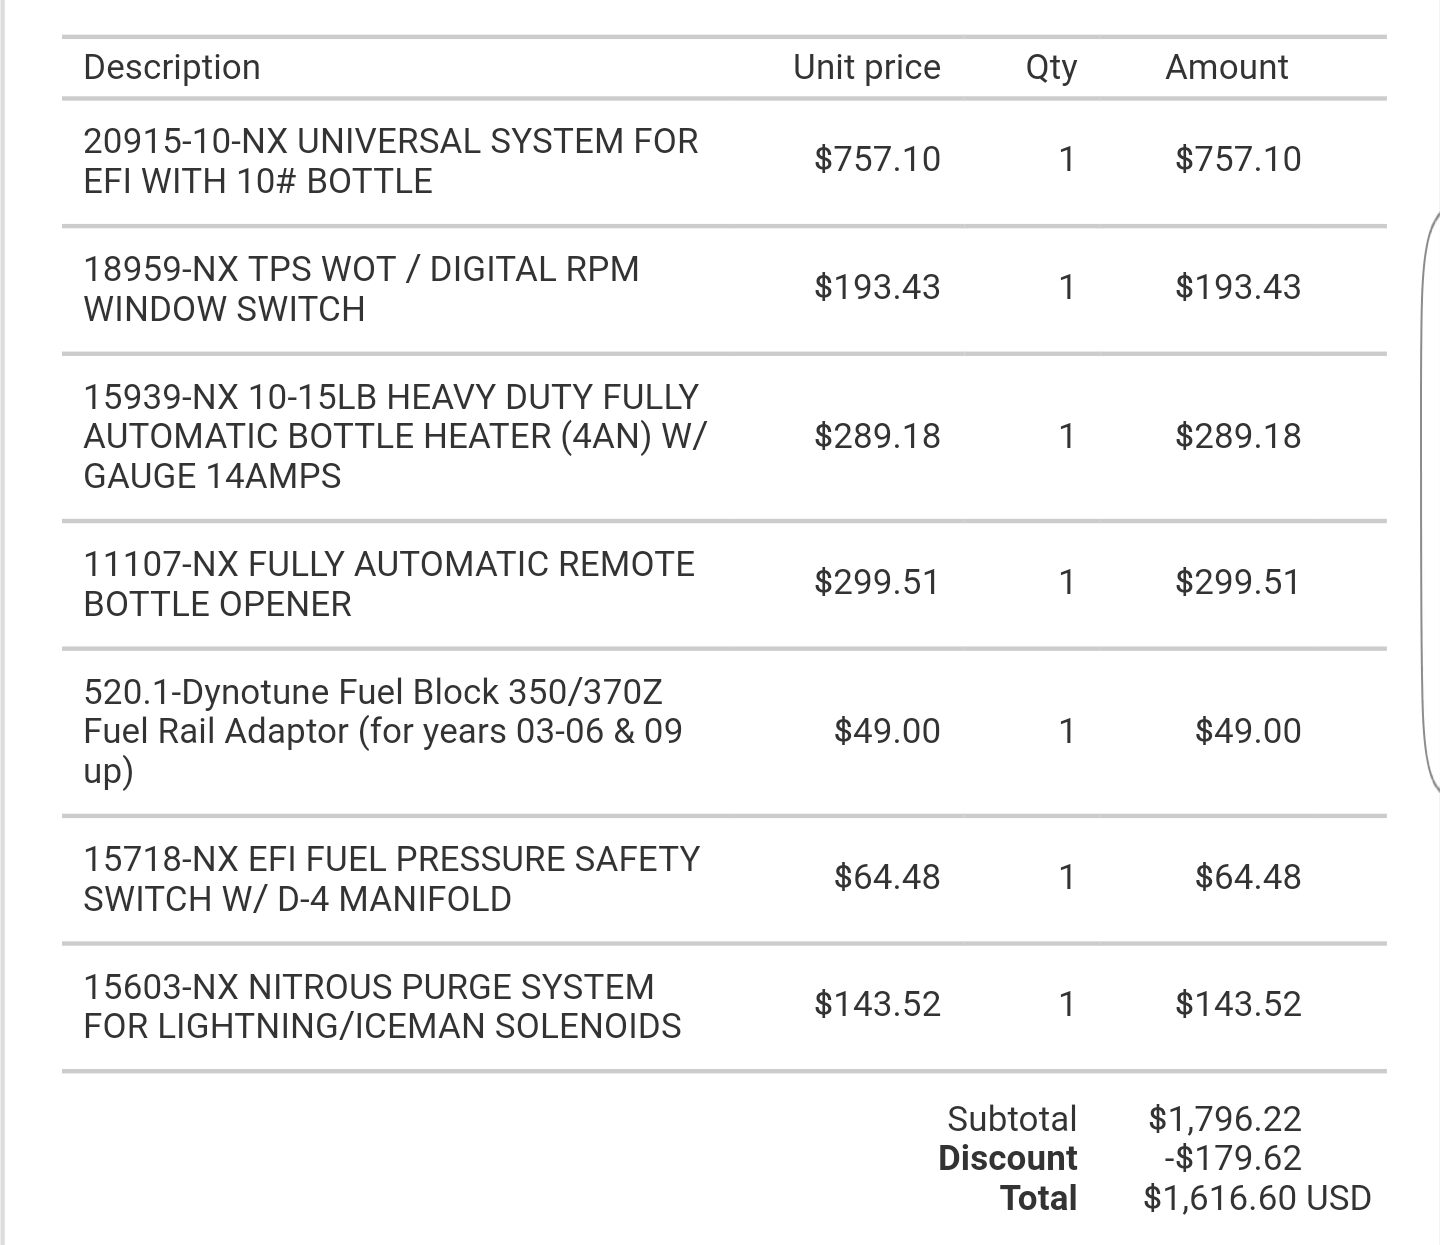Click the Amount column header
Viewport: 1440px width, 1245px height.
tap(1226, 67)
